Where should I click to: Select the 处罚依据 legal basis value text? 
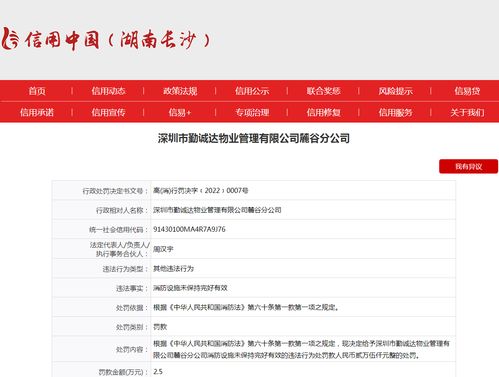[246, 307]
